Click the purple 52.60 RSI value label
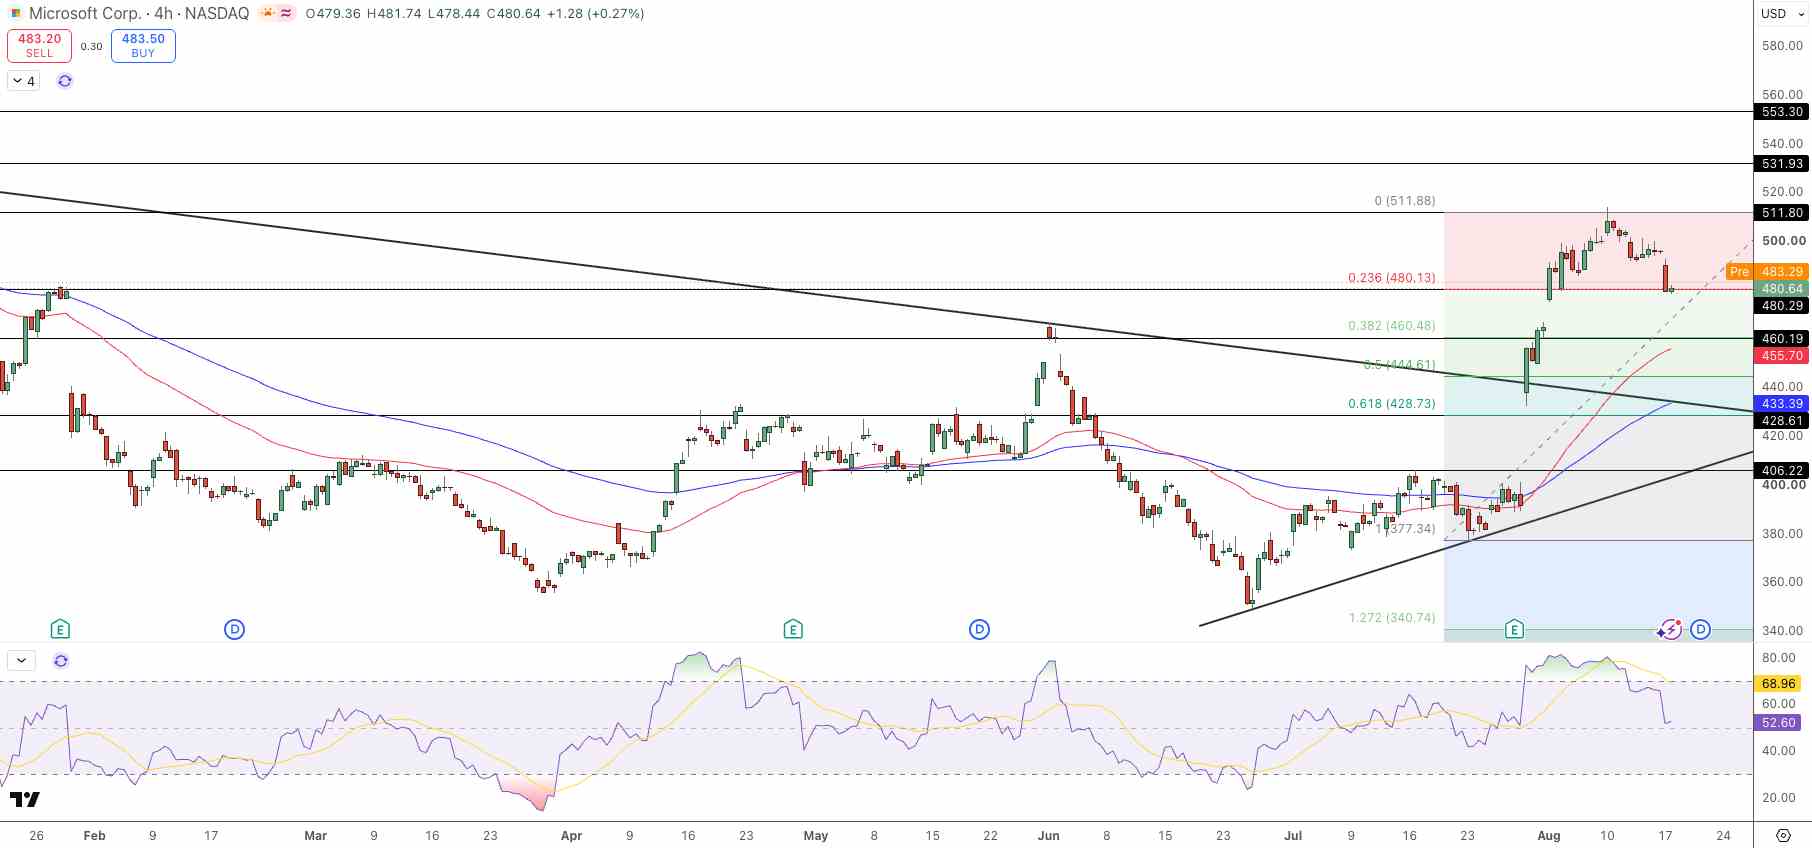 click(x=1778, y=722)
